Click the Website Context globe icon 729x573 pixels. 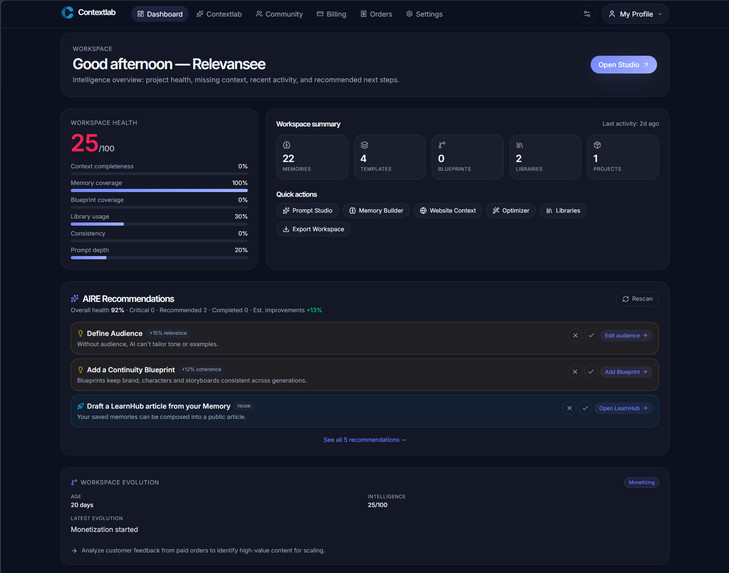click(x=423, y=211)
